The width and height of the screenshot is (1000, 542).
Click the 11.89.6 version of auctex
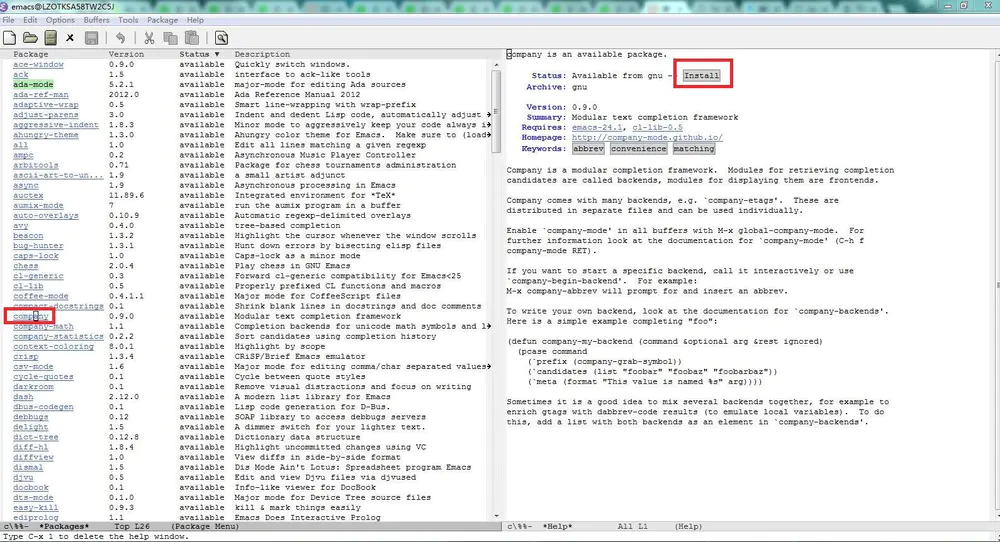tap(126, 196)
